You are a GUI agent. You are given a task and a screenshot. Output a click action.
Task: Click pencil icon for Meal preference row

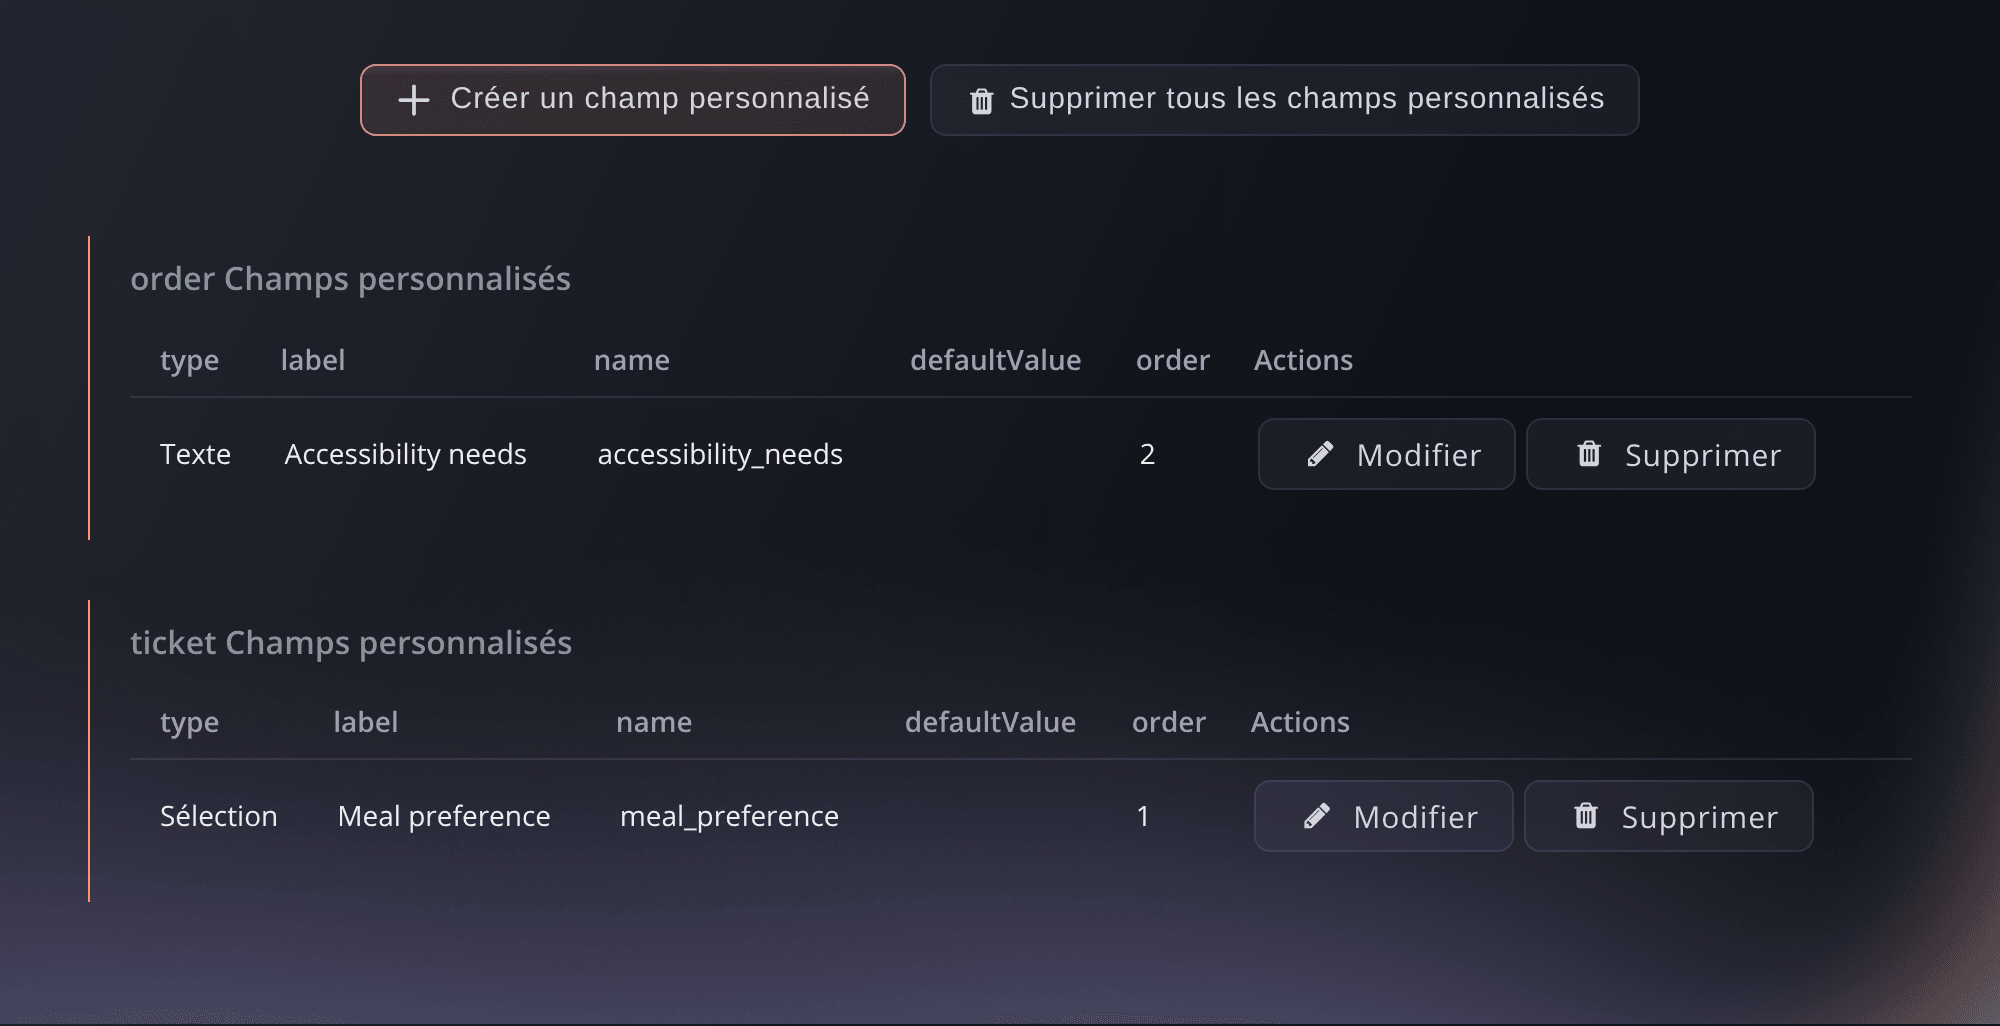1317,817
